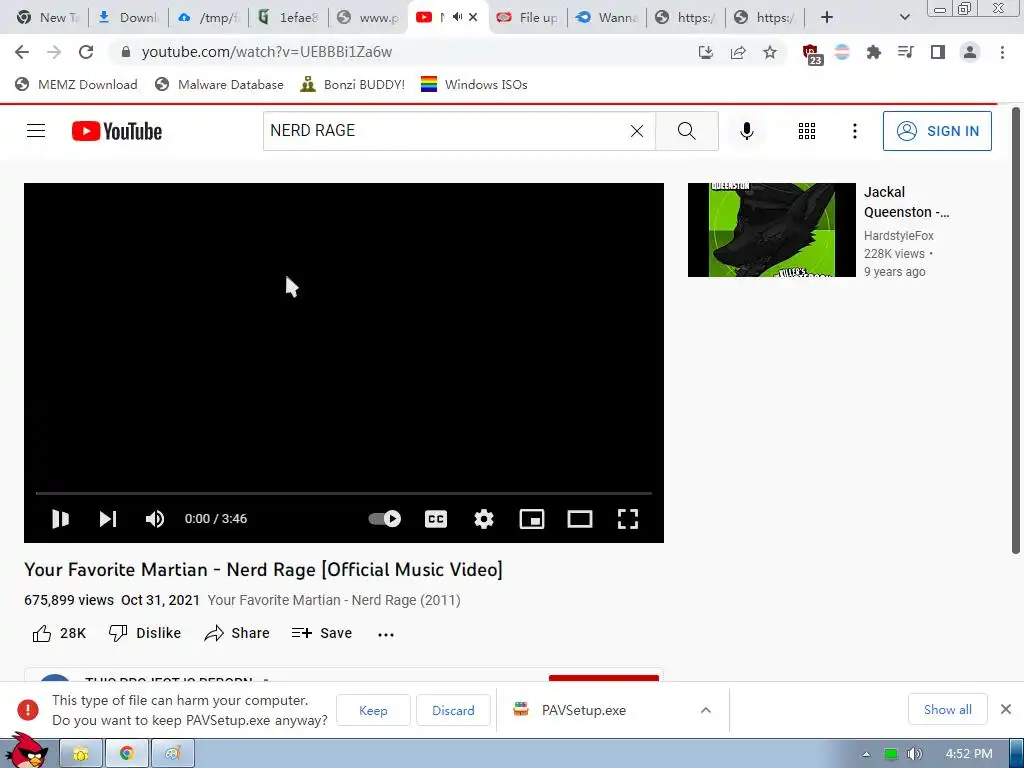Screen dimensions: 1024x768
Task: Go back in browser history
Action: [22, 52]
